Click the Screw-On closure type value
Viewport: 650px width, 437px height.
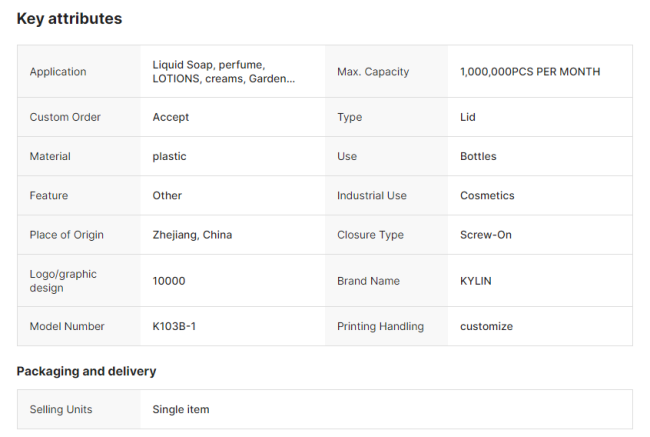tap(487, 235)
